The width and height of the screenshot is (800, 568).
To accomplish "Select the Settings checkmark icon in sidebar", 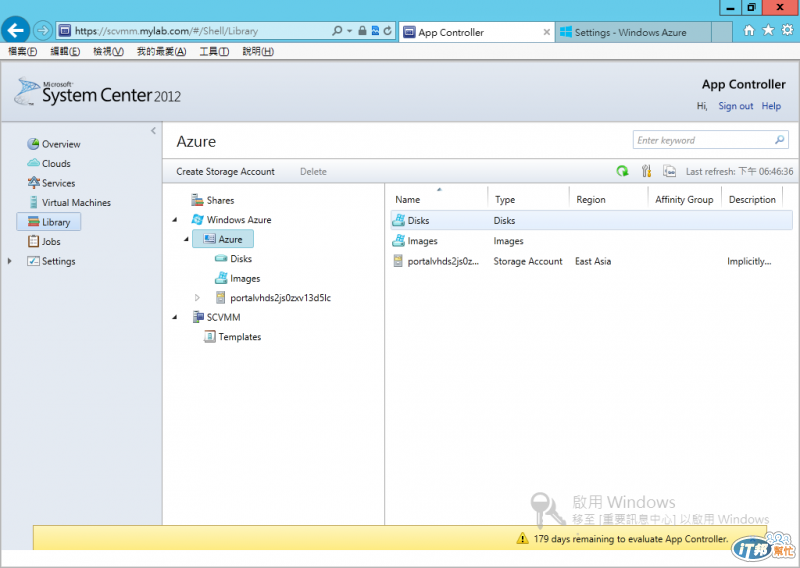I will point(34,261).
